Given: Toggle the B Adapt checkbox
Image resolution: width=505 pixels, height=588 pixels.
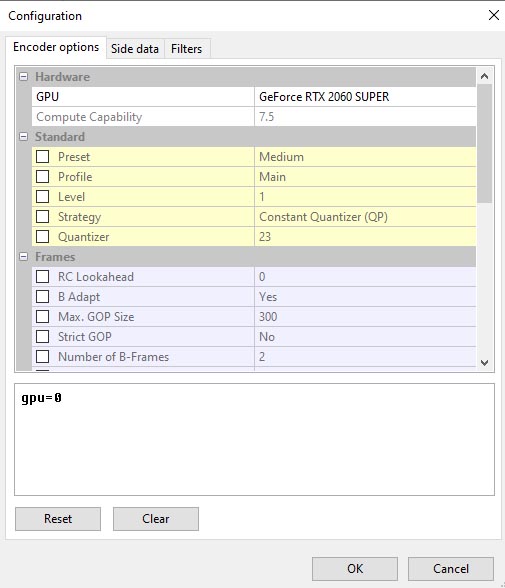Looking at the screenshot, I should 42,297.
